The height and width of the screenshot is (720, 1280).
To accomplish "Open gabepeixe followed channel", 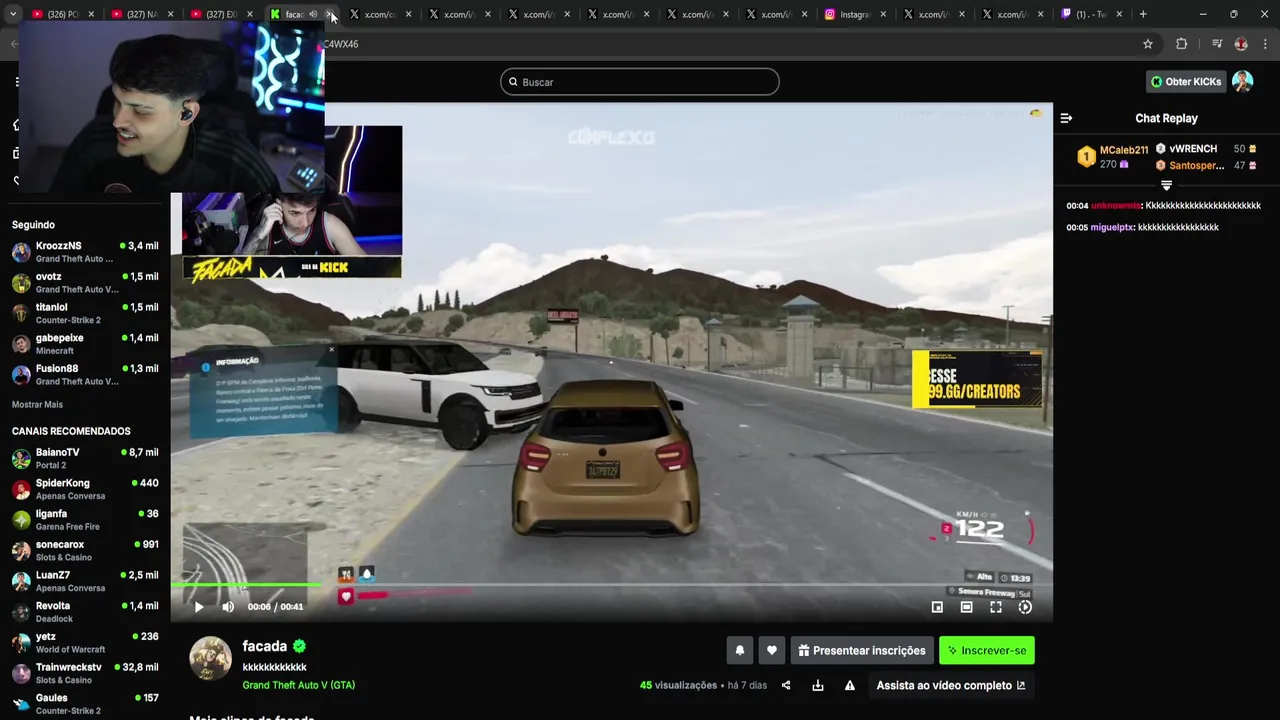I will pyautogui.click(x=85, y=344).
